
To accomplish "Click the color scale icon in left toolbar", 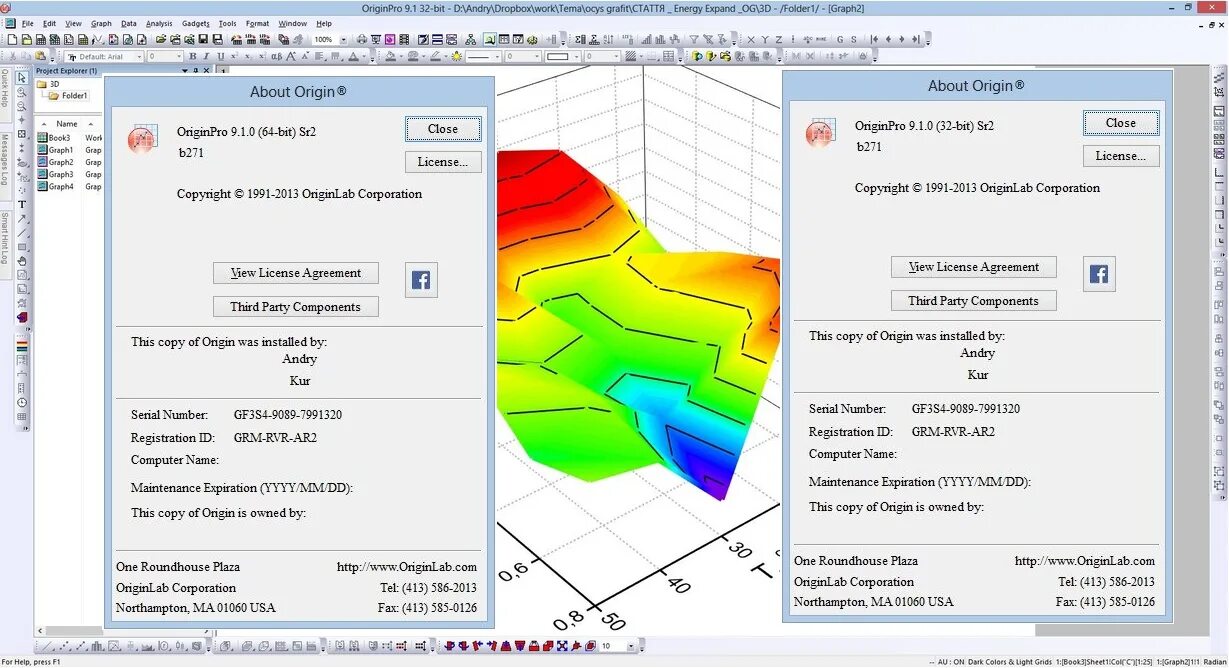I will [22, 344].
